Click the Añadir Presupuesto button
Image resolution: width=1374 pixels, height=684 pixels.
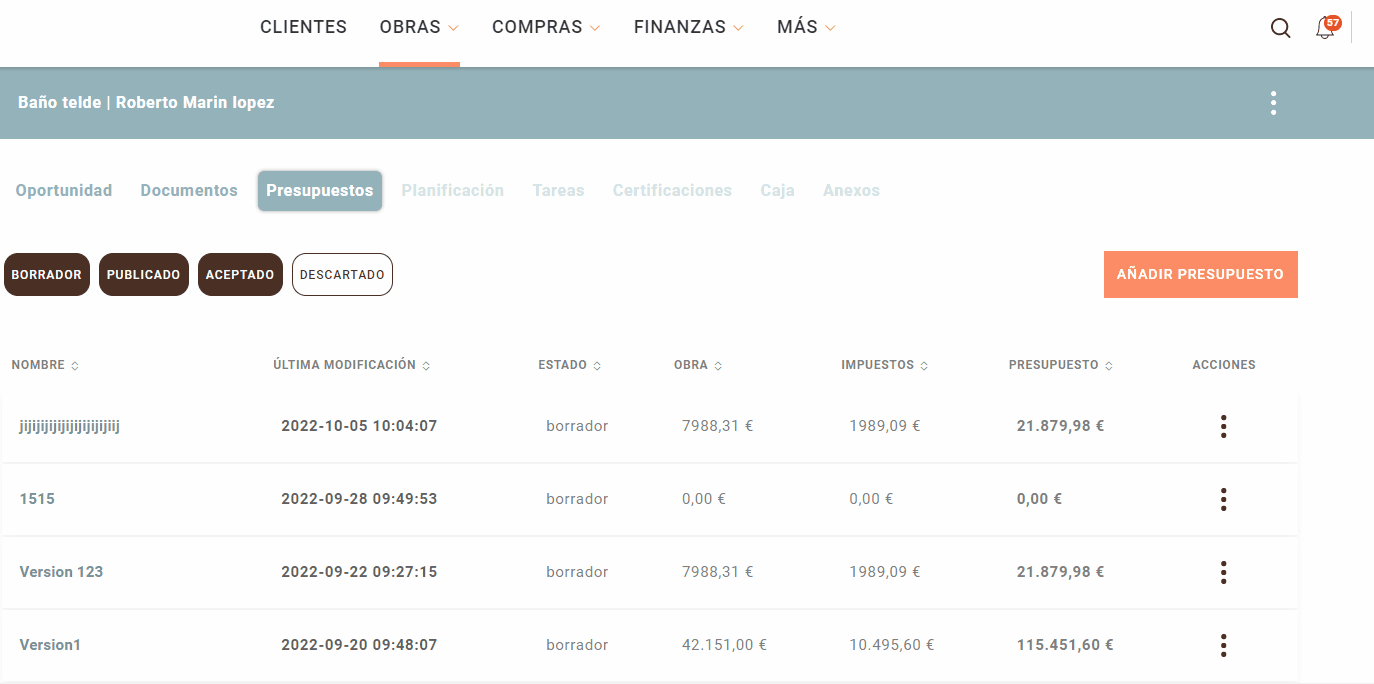1200,274
